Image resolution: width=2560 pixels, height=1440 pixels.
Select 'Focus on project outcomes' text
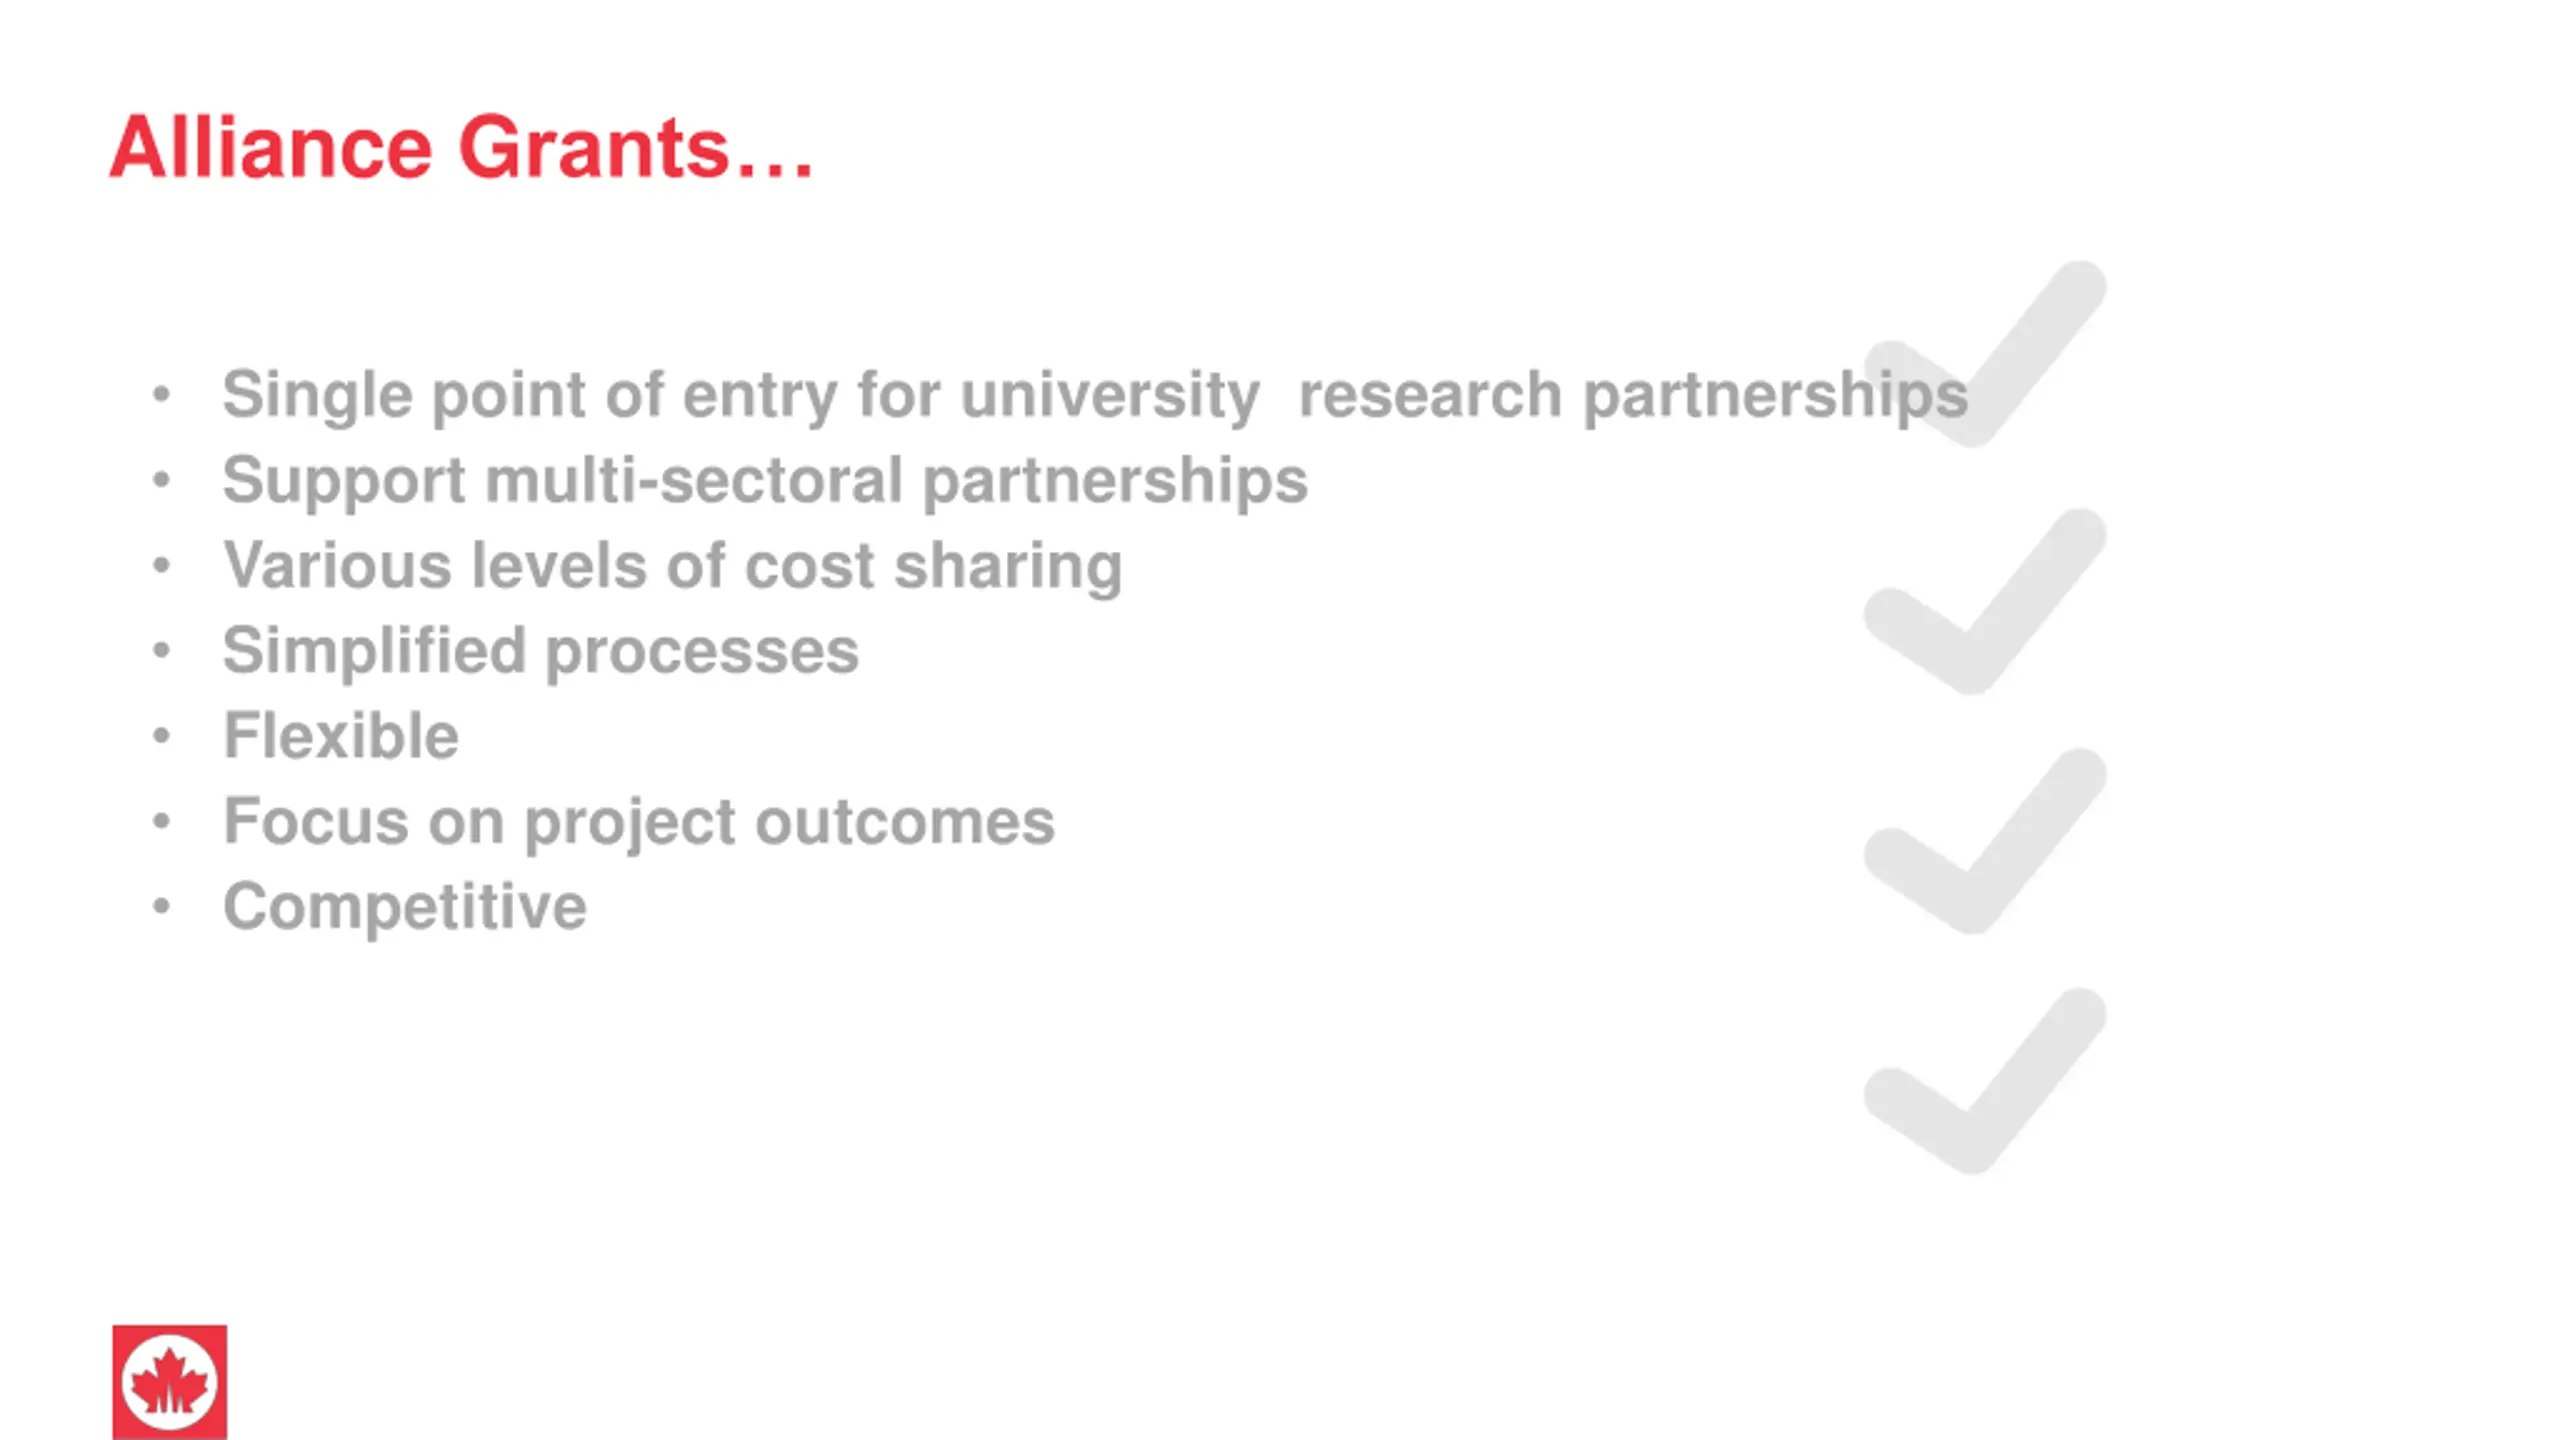(x=639, y=823)
